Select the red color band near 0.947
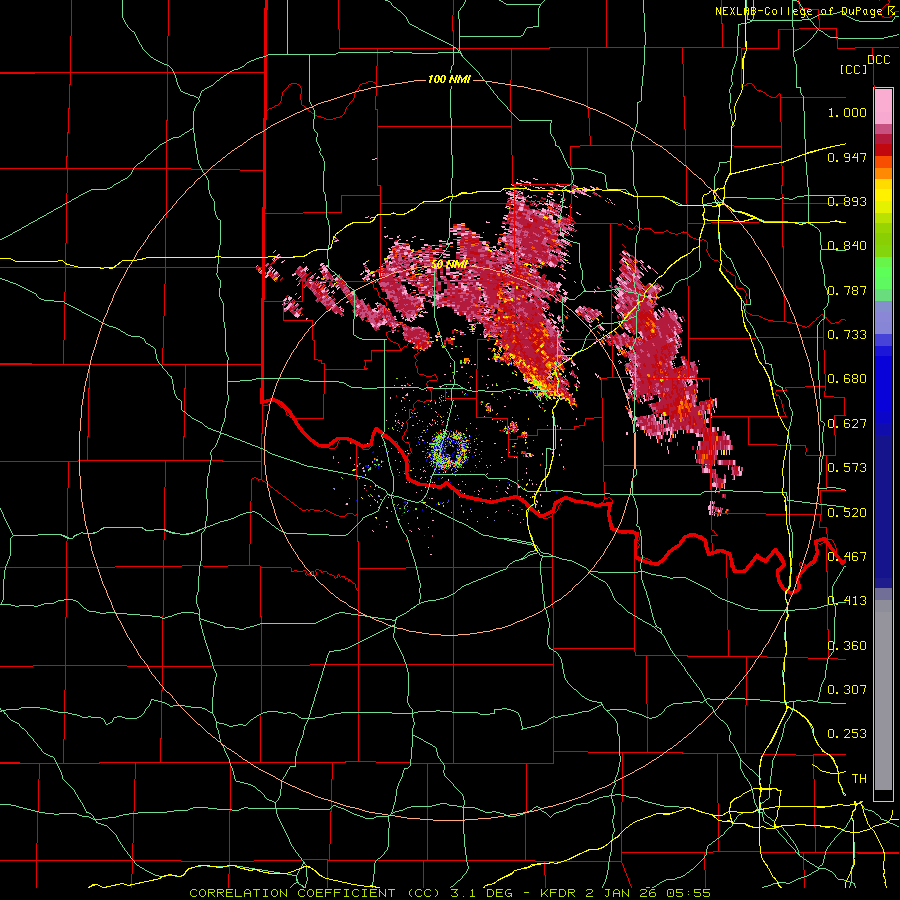This screenshot has width=900, height=900. [x=883, y=150]
